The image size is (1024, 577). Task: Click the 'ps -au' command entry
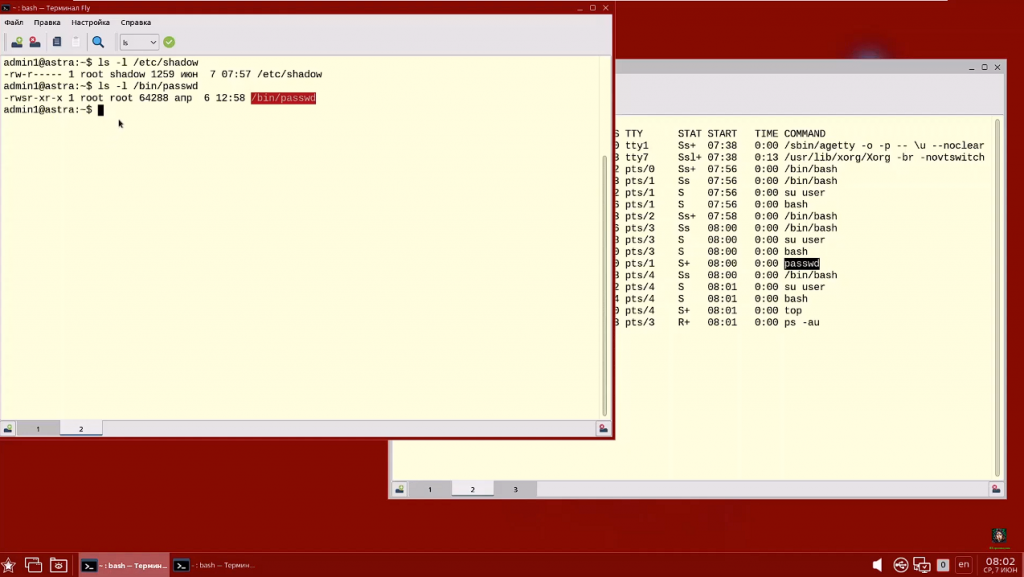(801, 322)
